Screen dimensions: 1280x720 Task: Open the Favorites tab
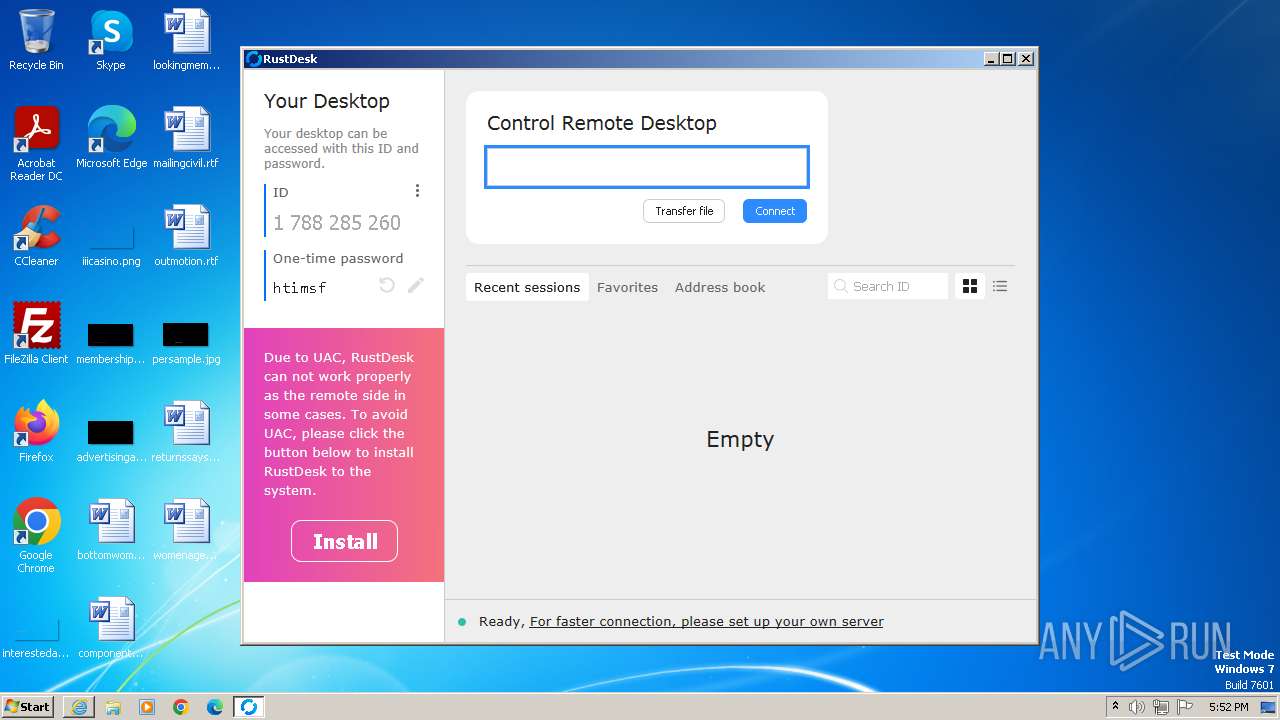coord(627,287)
